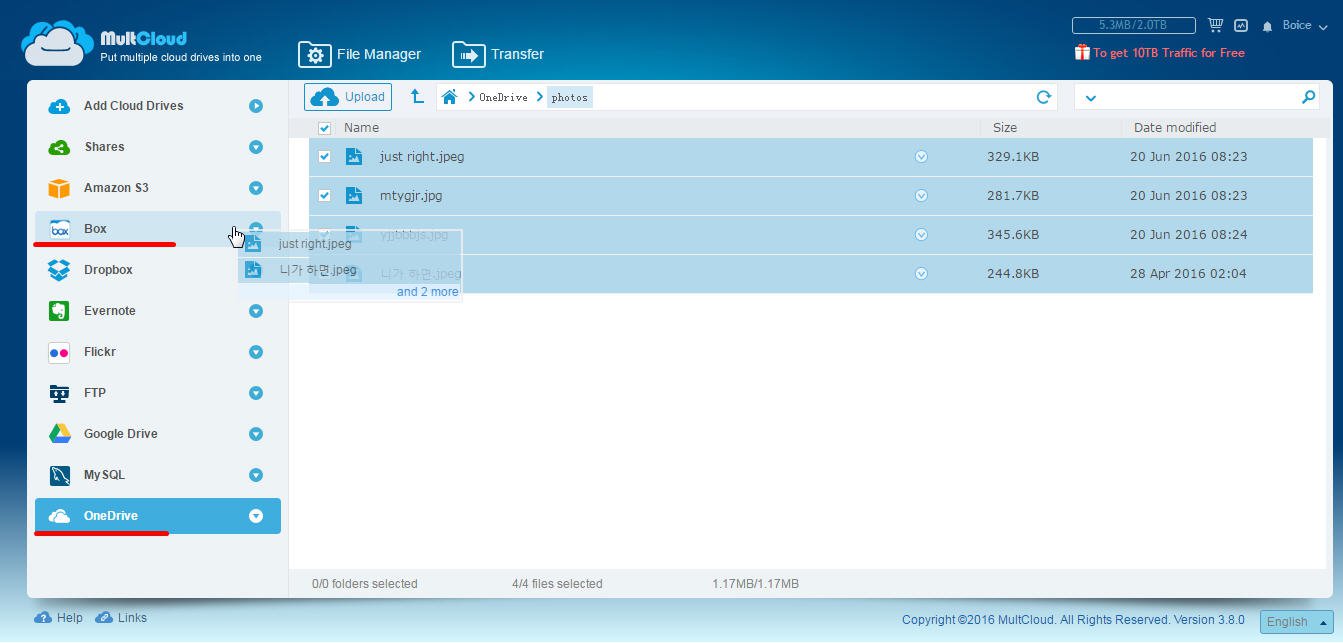1343x643 pixels.
Task: Click the Upload button
Action: (x=348, y=97)
